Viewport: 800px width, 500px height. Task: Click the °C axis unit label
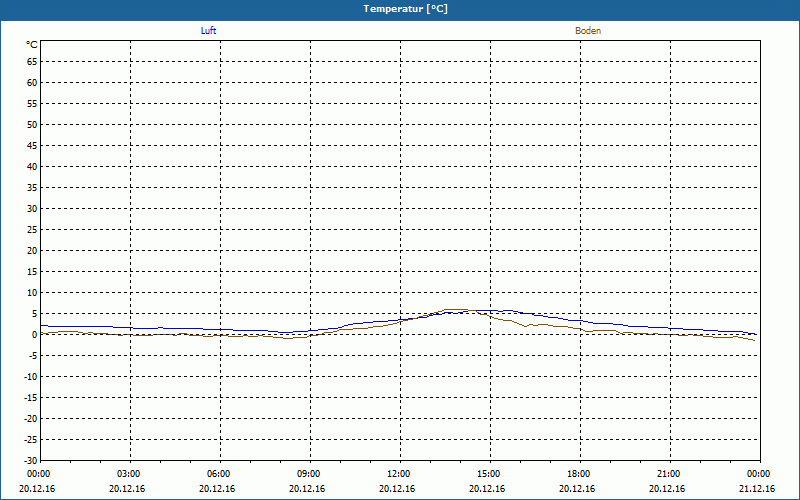(x=32, y=45)
